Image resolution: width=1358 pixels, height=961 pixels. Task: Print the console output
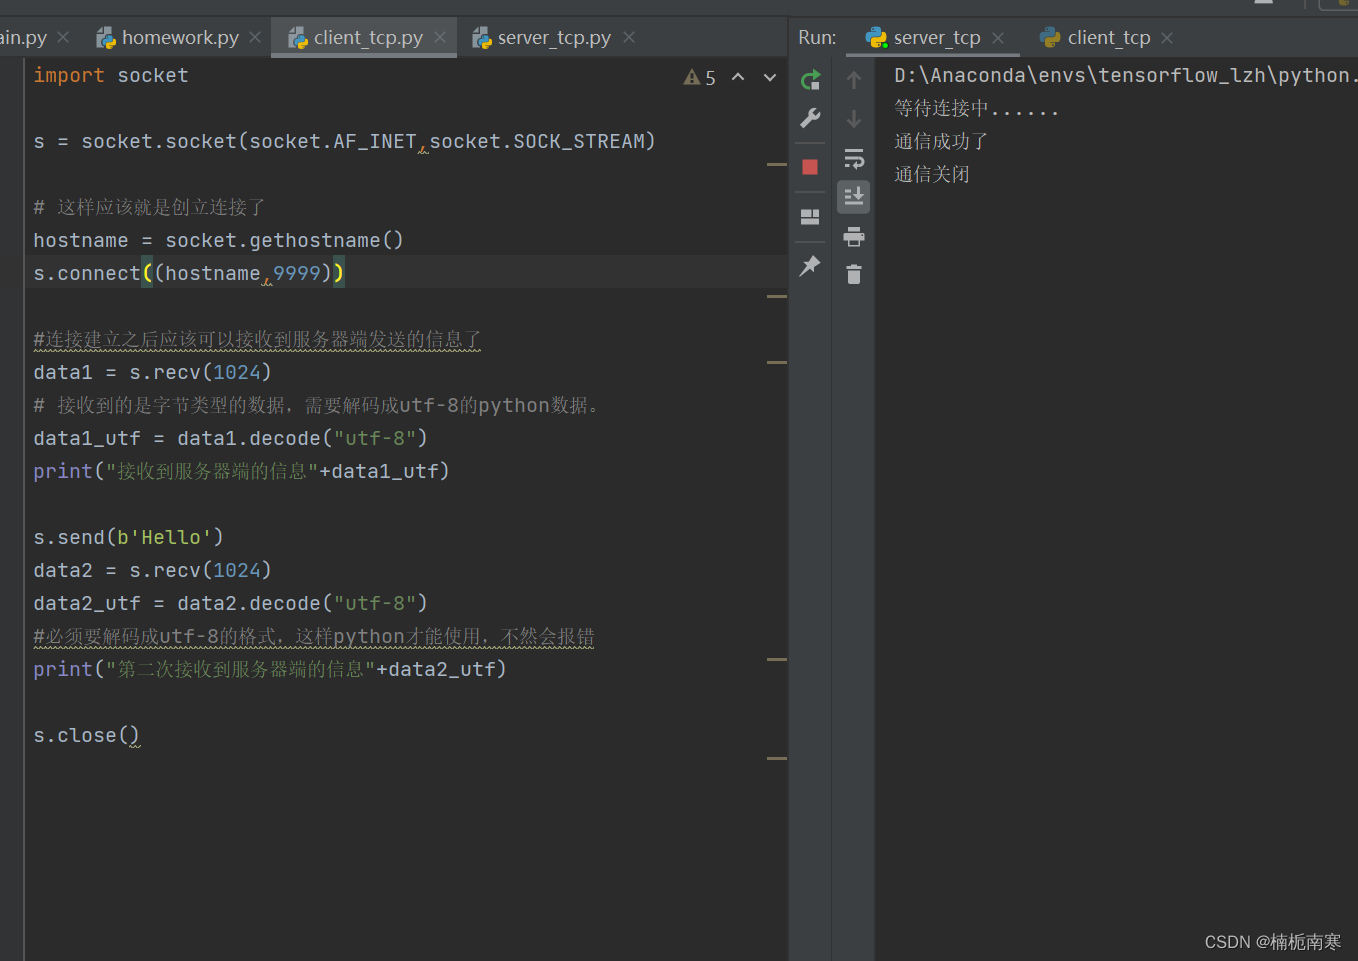(x=854, y=236)
